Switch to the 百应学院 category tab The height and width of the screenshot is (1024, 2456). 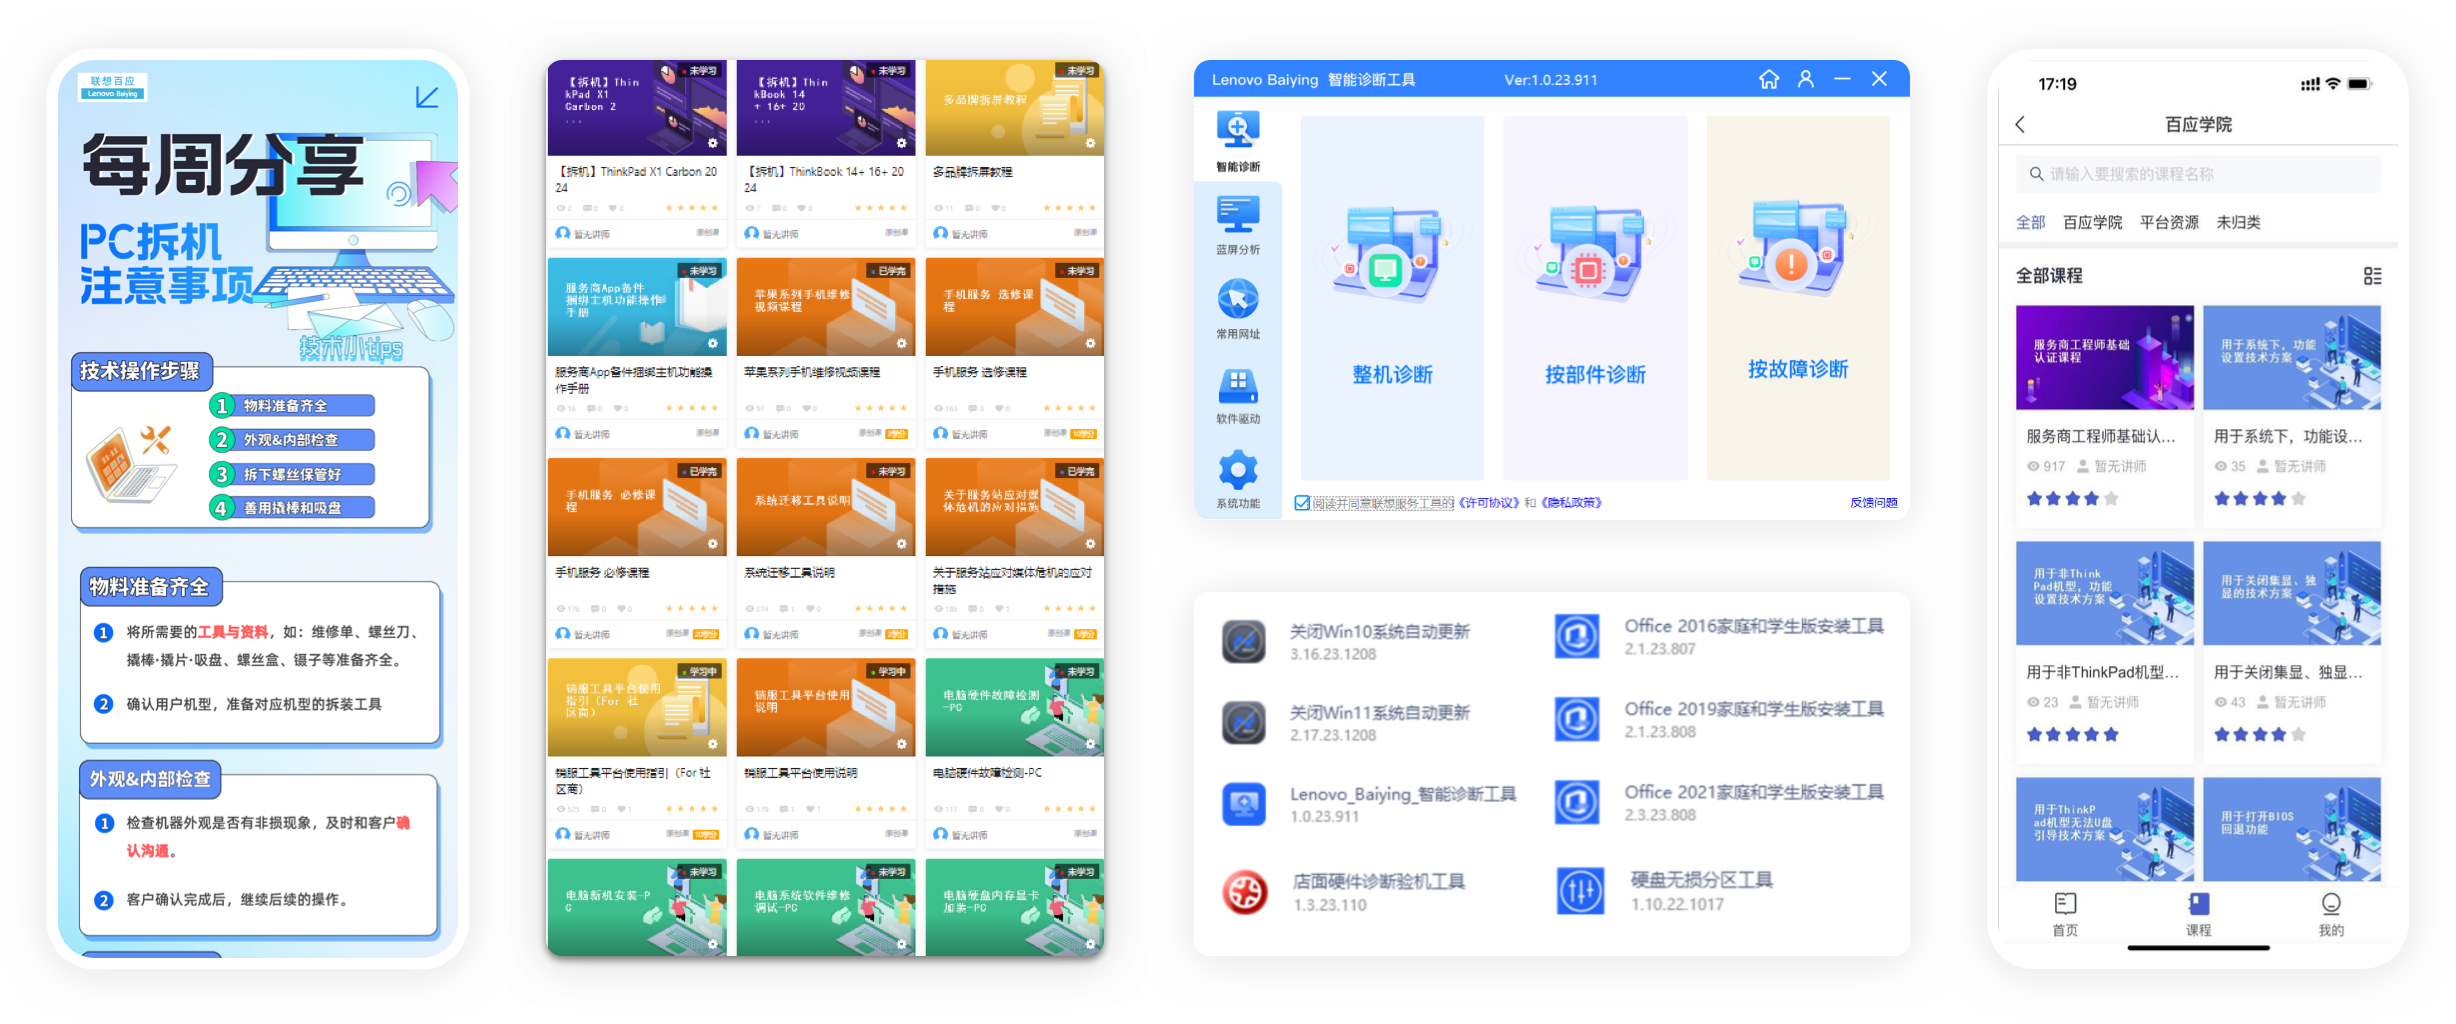(x=2092, y=222)
